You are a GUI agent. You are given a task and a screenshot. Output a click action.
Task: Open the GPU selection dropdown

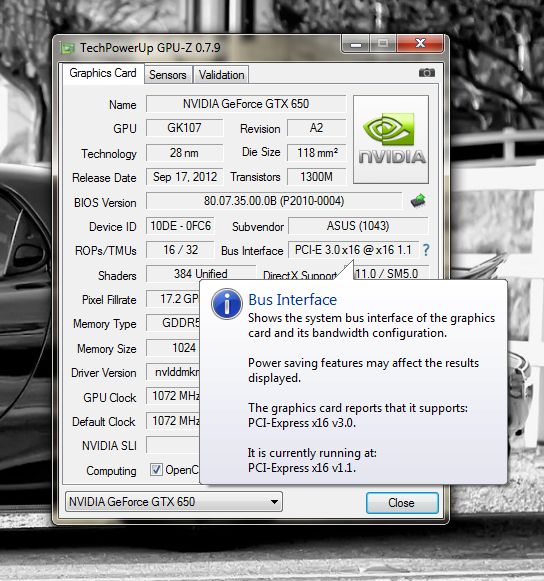pos(173,502)
